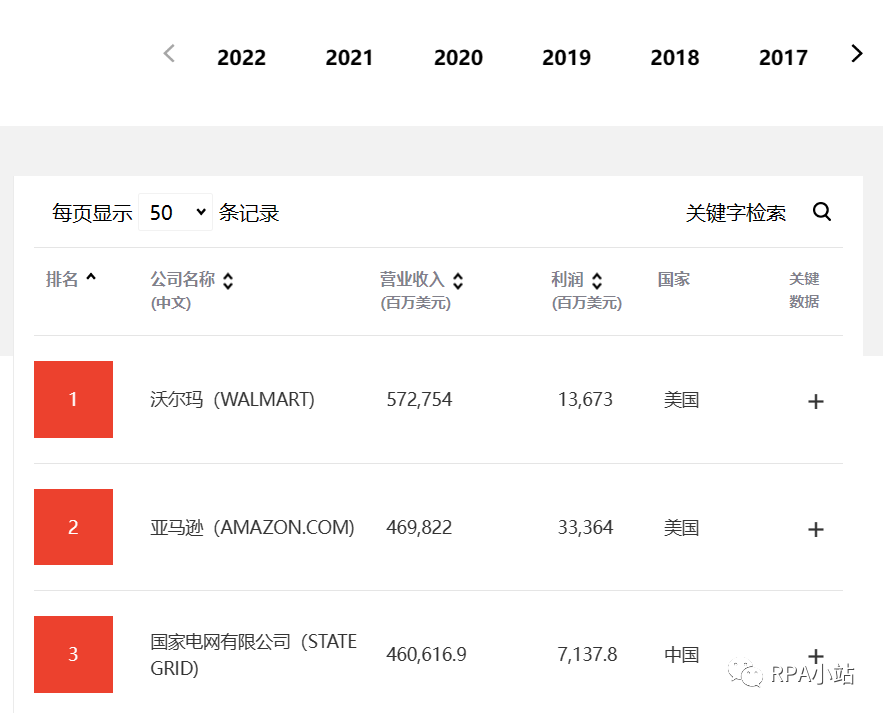The height and width of the screenshot is (713, 883).
Task: Open 国家电网有限公司 (STATE GRID) link
Action: point(253,654)
